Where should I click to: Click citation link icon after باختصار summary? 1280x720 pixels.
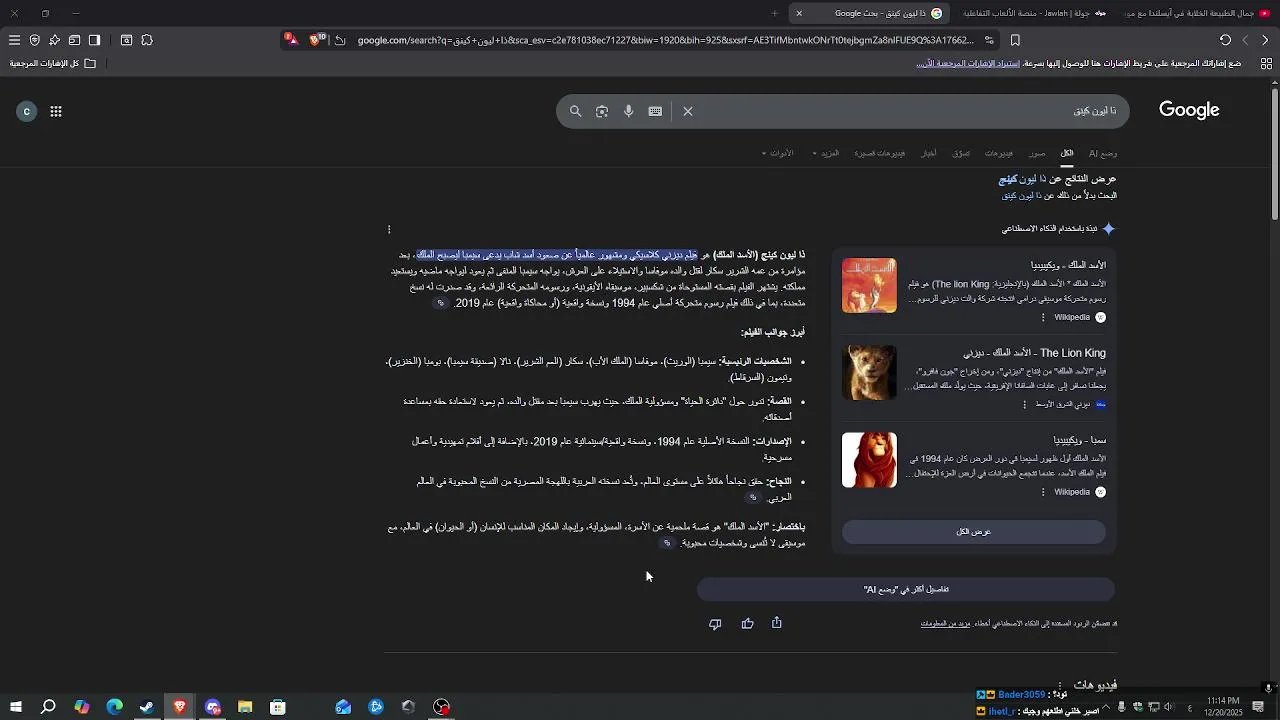pyautogui.click(x=667, y=543)
